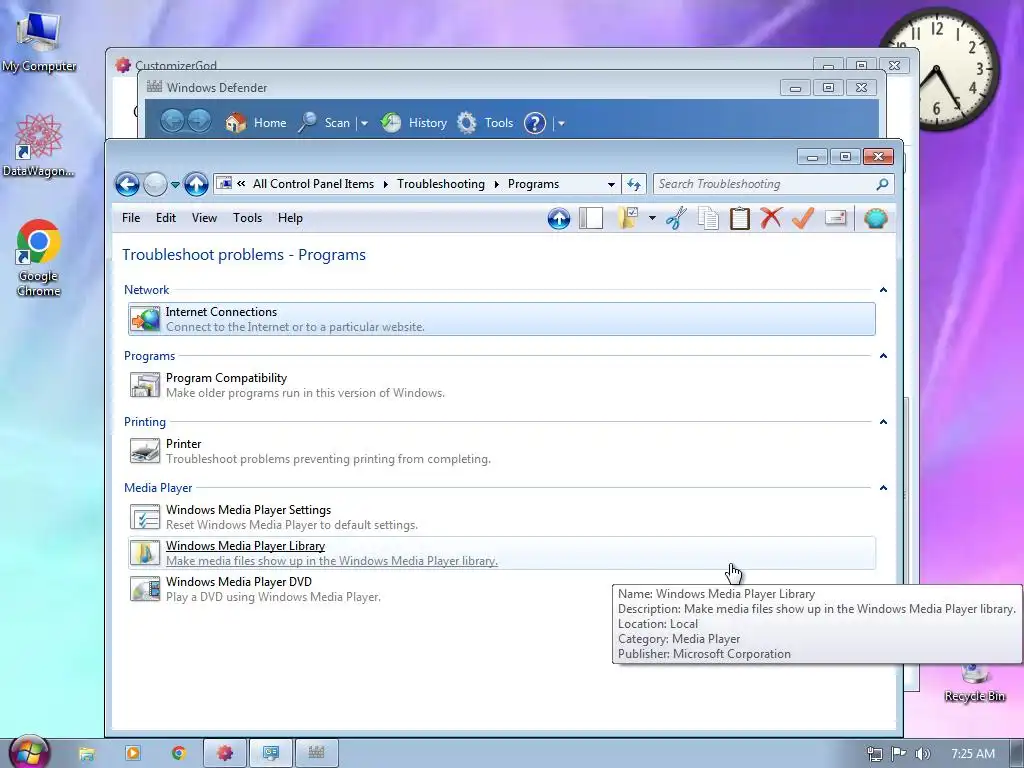Click the Media Player DVD disc icon

click(145, 589)
